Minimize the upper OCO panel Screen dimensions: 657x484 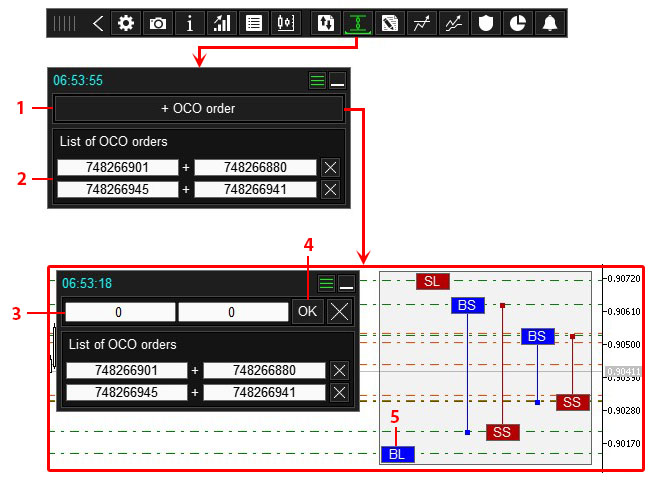point(337,80)
